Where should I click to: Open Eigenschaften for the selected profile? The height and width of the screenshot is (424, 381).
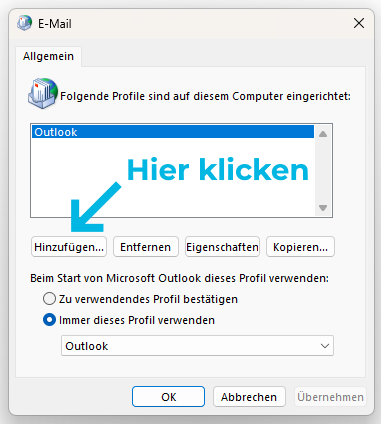[x=222, y=247]
